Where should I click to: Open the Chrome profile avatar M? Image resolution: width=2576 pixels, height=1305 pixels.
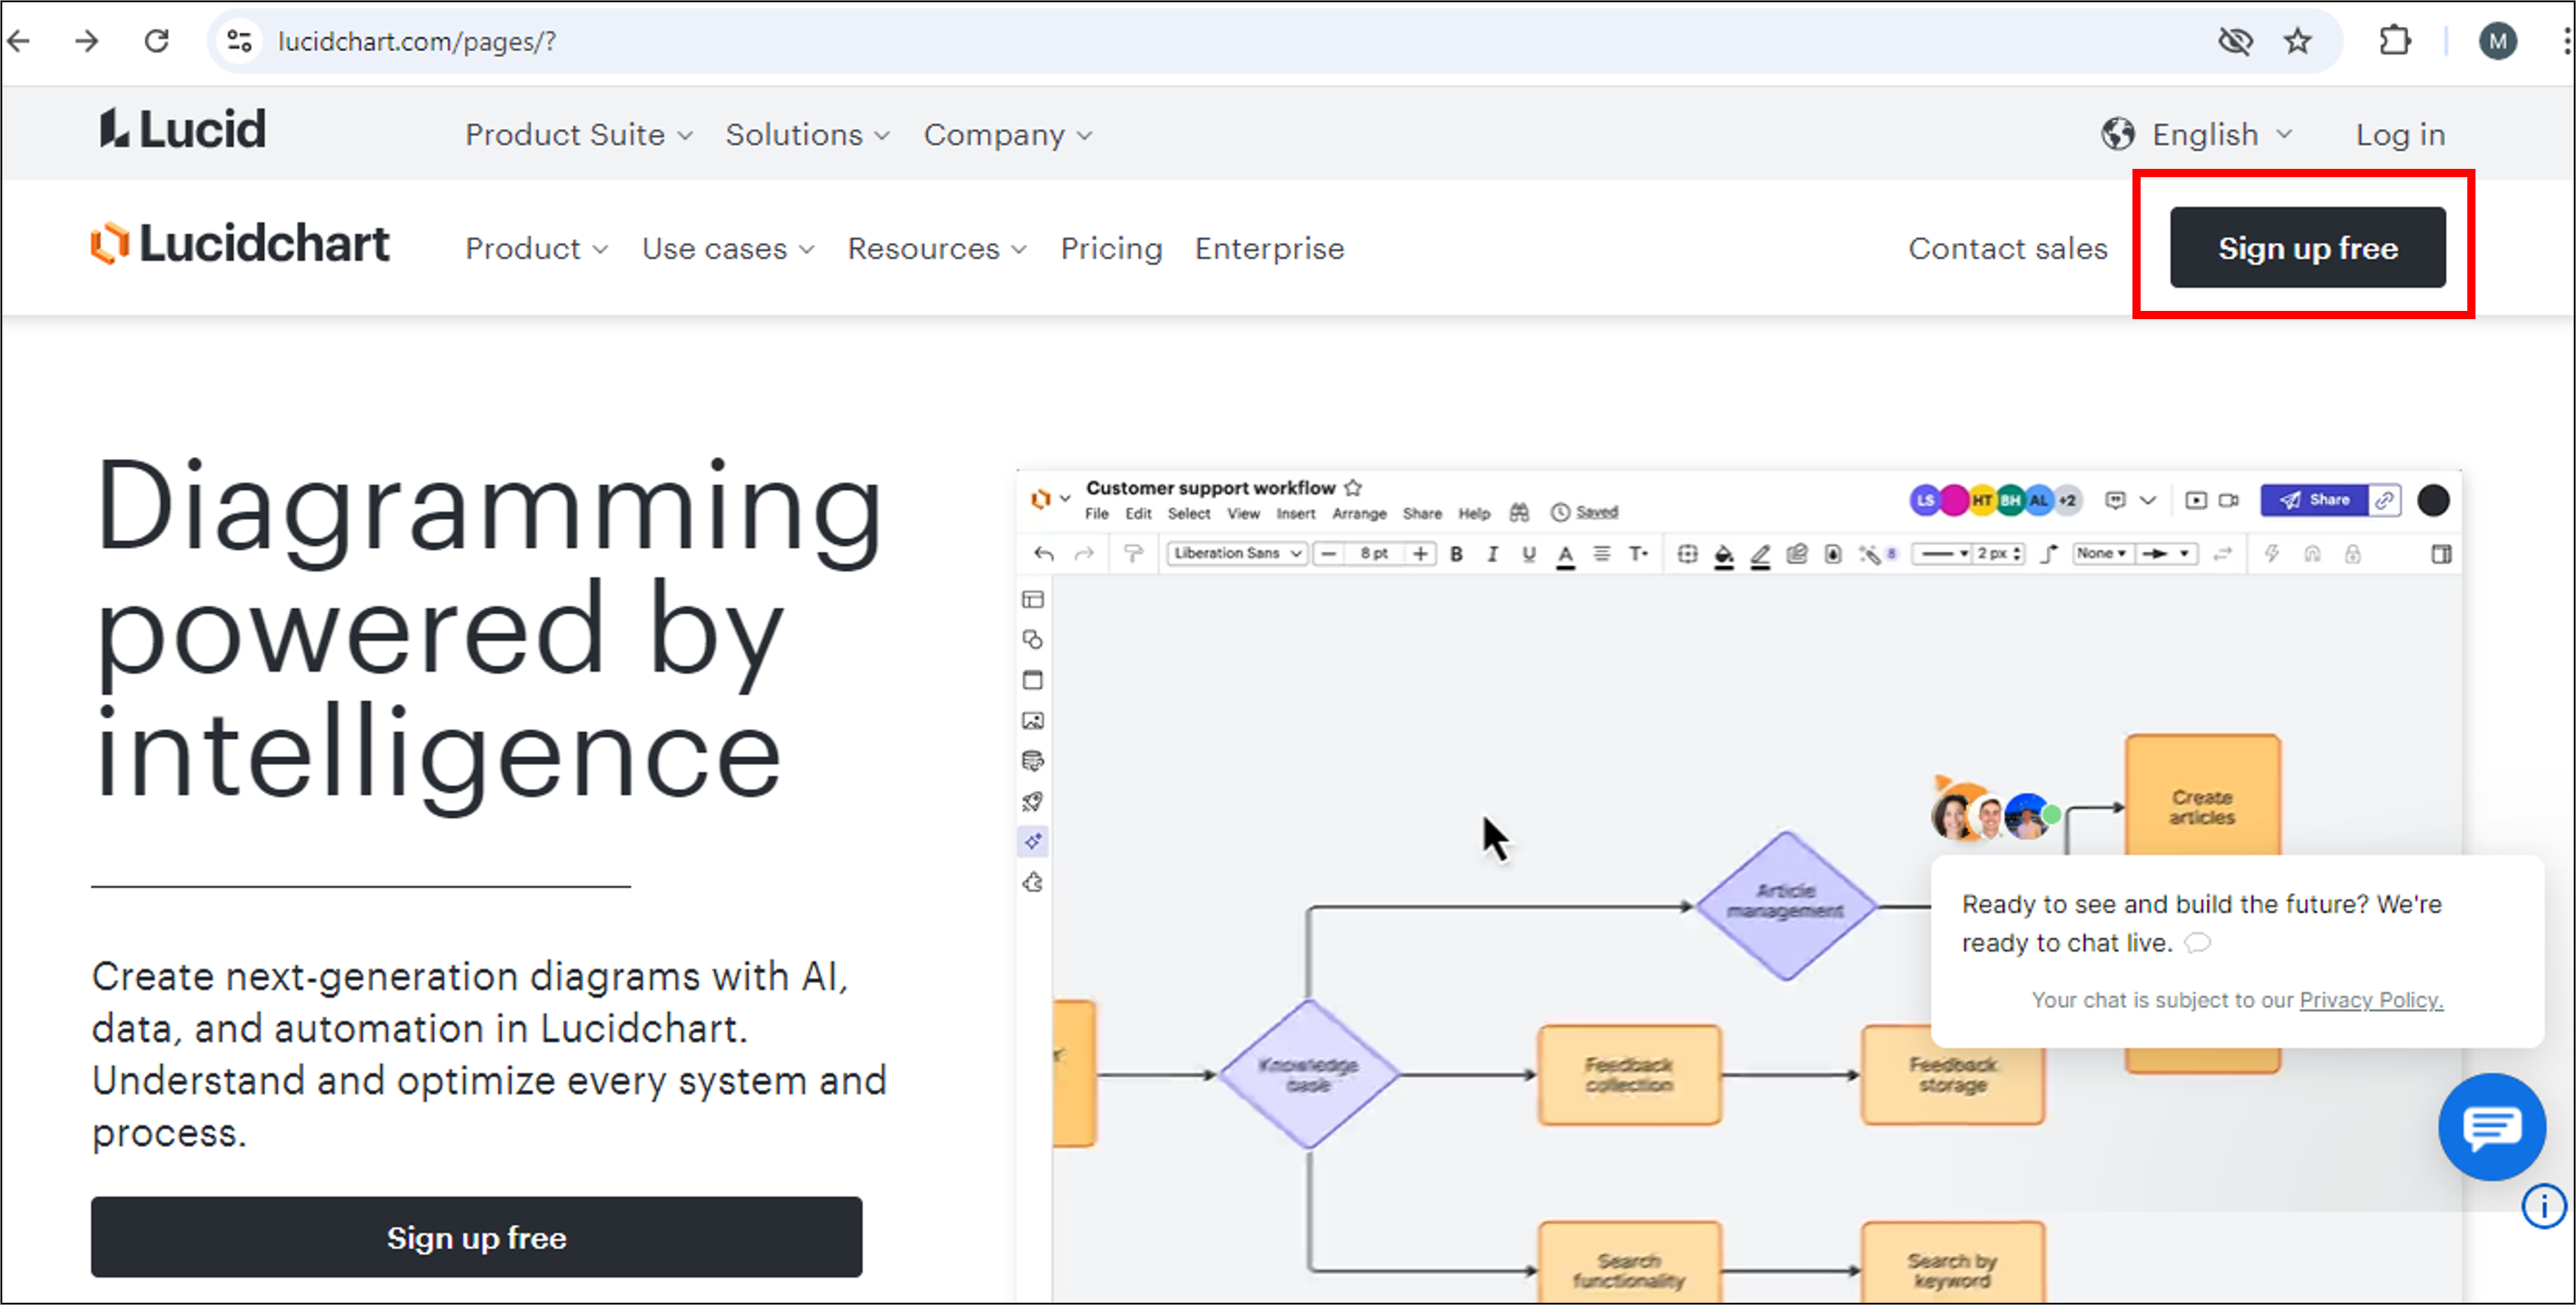[2497, 41]
